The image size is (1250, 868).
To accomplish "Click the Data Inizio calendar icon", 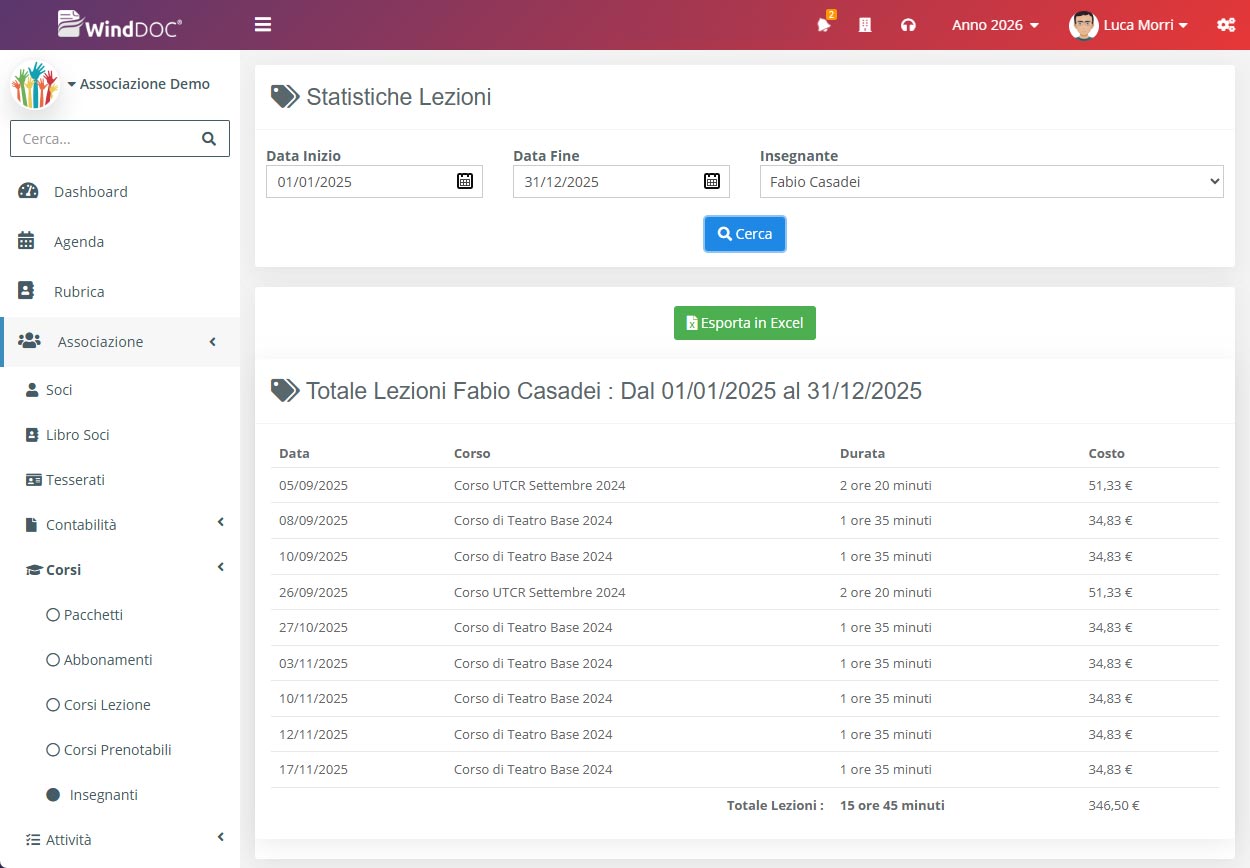I will [x=465, y=181].
